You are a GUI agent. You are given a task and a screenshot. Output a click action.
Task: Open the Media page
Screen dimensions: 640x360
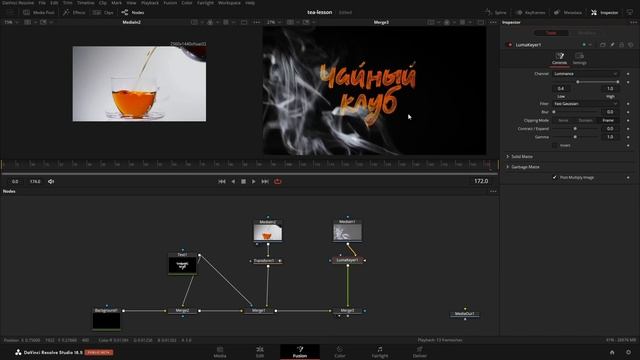pos(220,352)
